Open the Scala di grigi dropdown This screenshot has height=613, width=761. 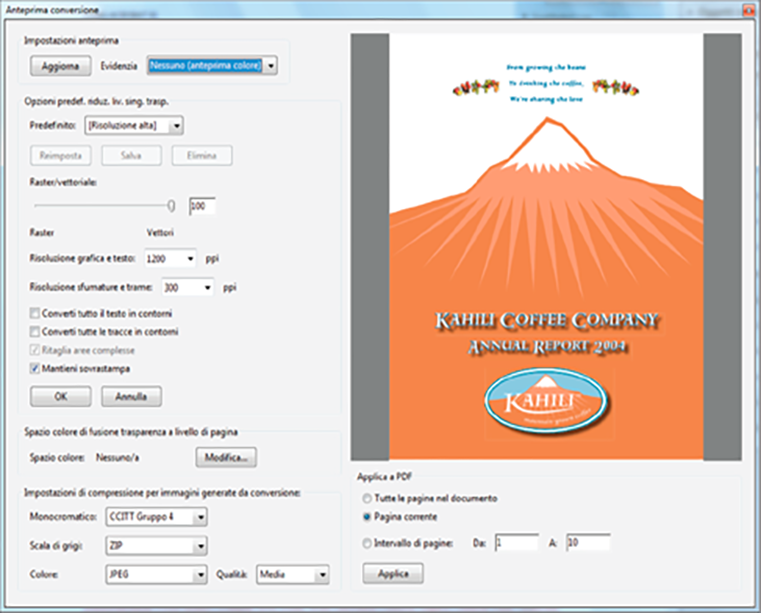pos(156,546)
